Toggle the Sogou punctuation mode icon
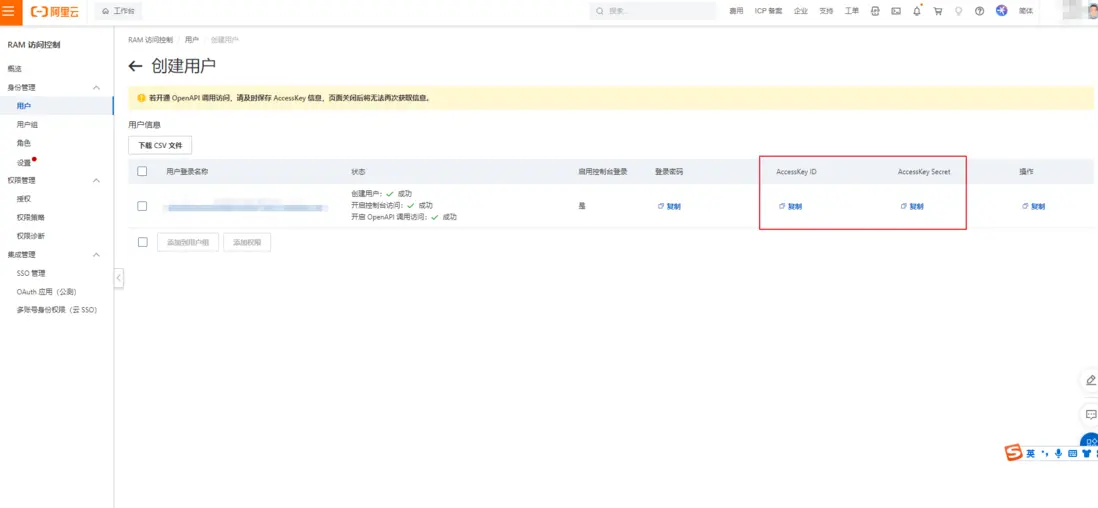This screenshot has height=508, width=1098. pos(1044,454)
